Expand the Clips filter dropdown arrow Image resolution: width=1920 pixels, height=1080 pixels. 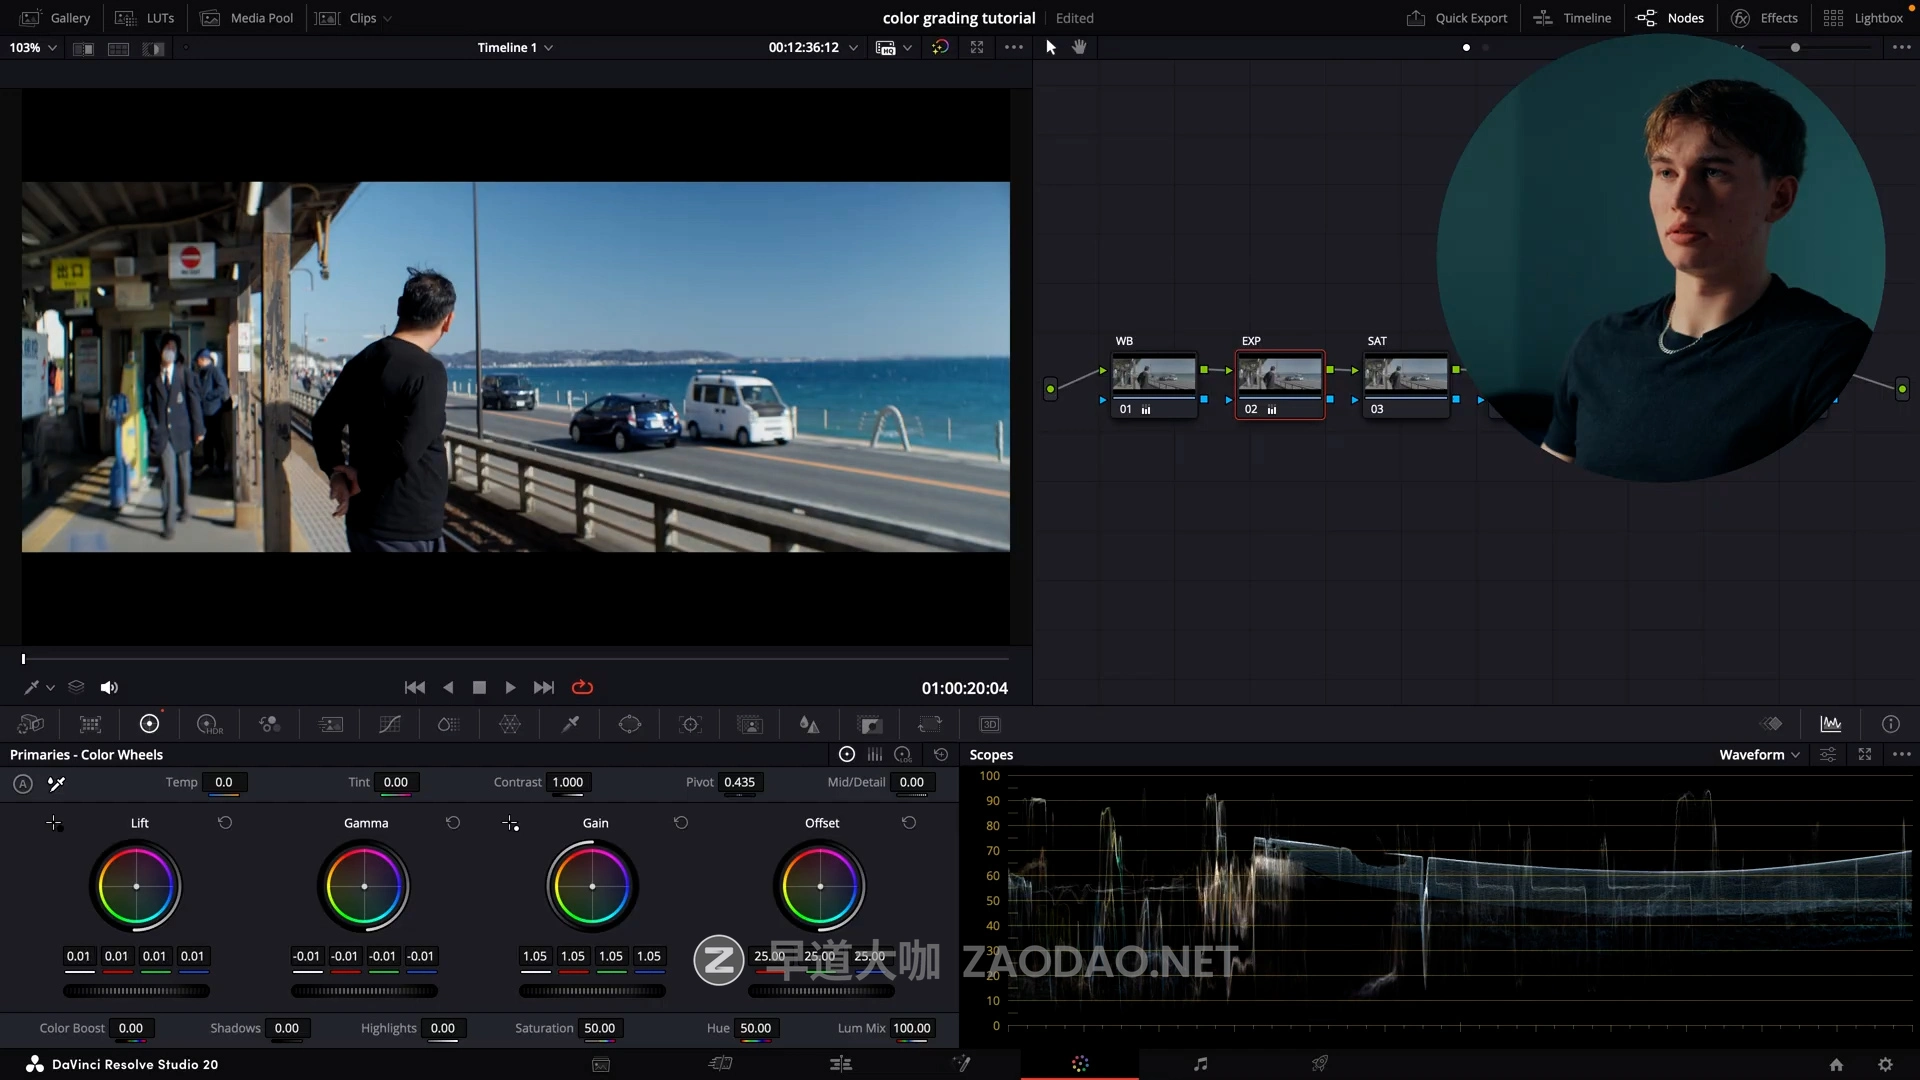click(x=388, y=19)
